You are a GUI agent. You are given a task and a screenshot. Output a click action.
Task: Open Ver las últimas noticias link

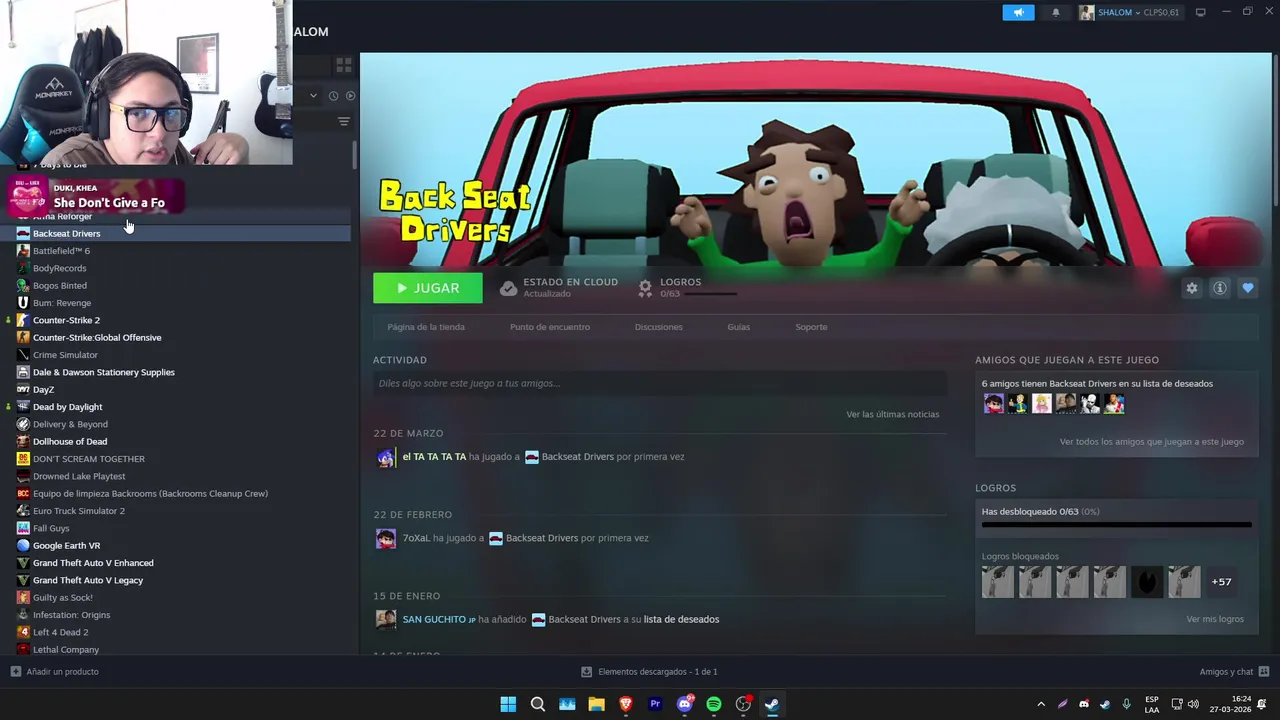(x=893, y=414)
